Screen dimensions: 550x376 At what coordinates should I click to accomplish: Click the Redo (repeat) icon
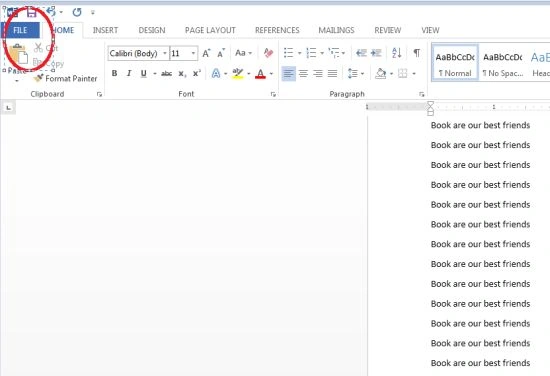point(77,12)
